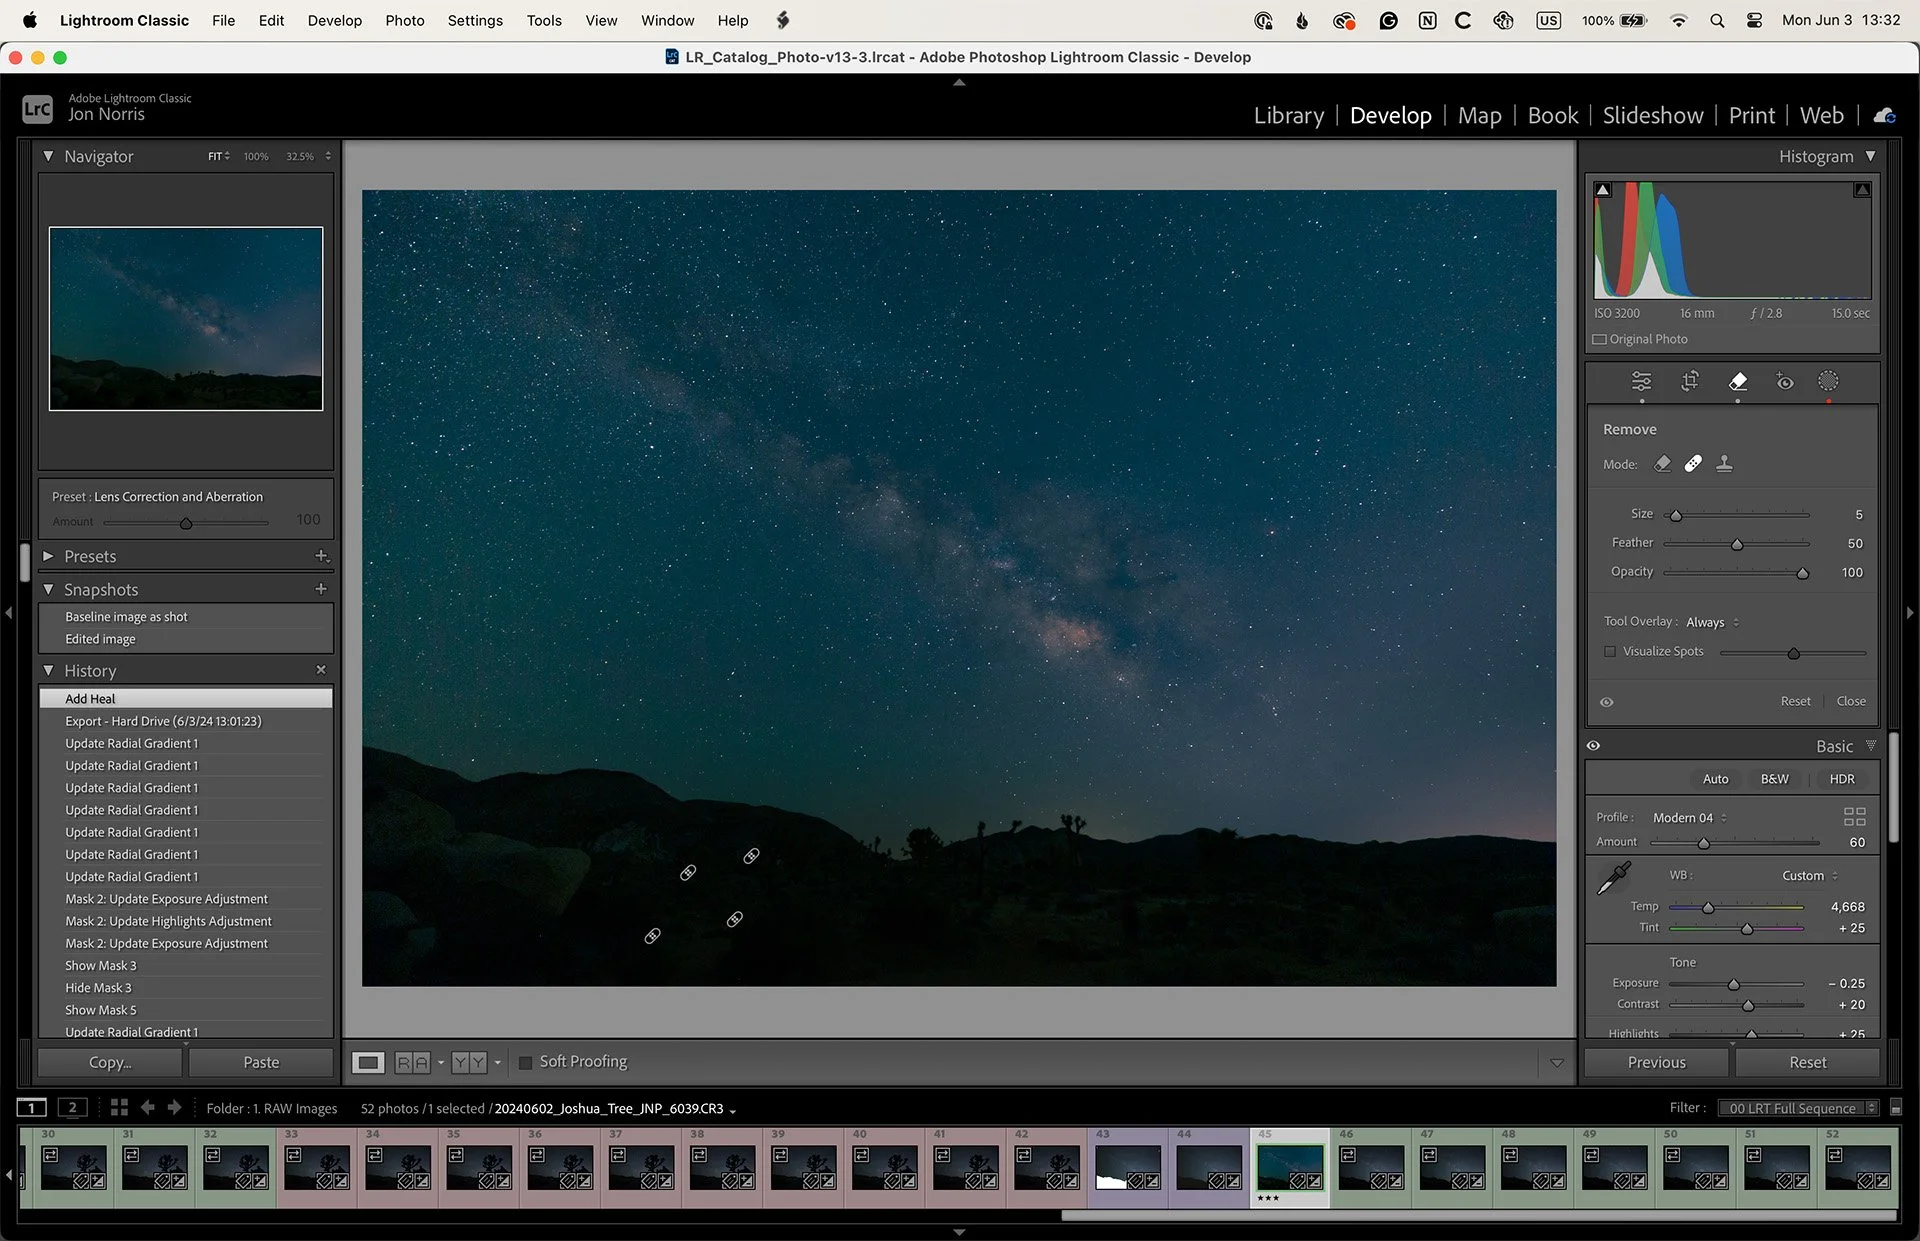Open the profile browser grid icon

(x=1854, y=817)
